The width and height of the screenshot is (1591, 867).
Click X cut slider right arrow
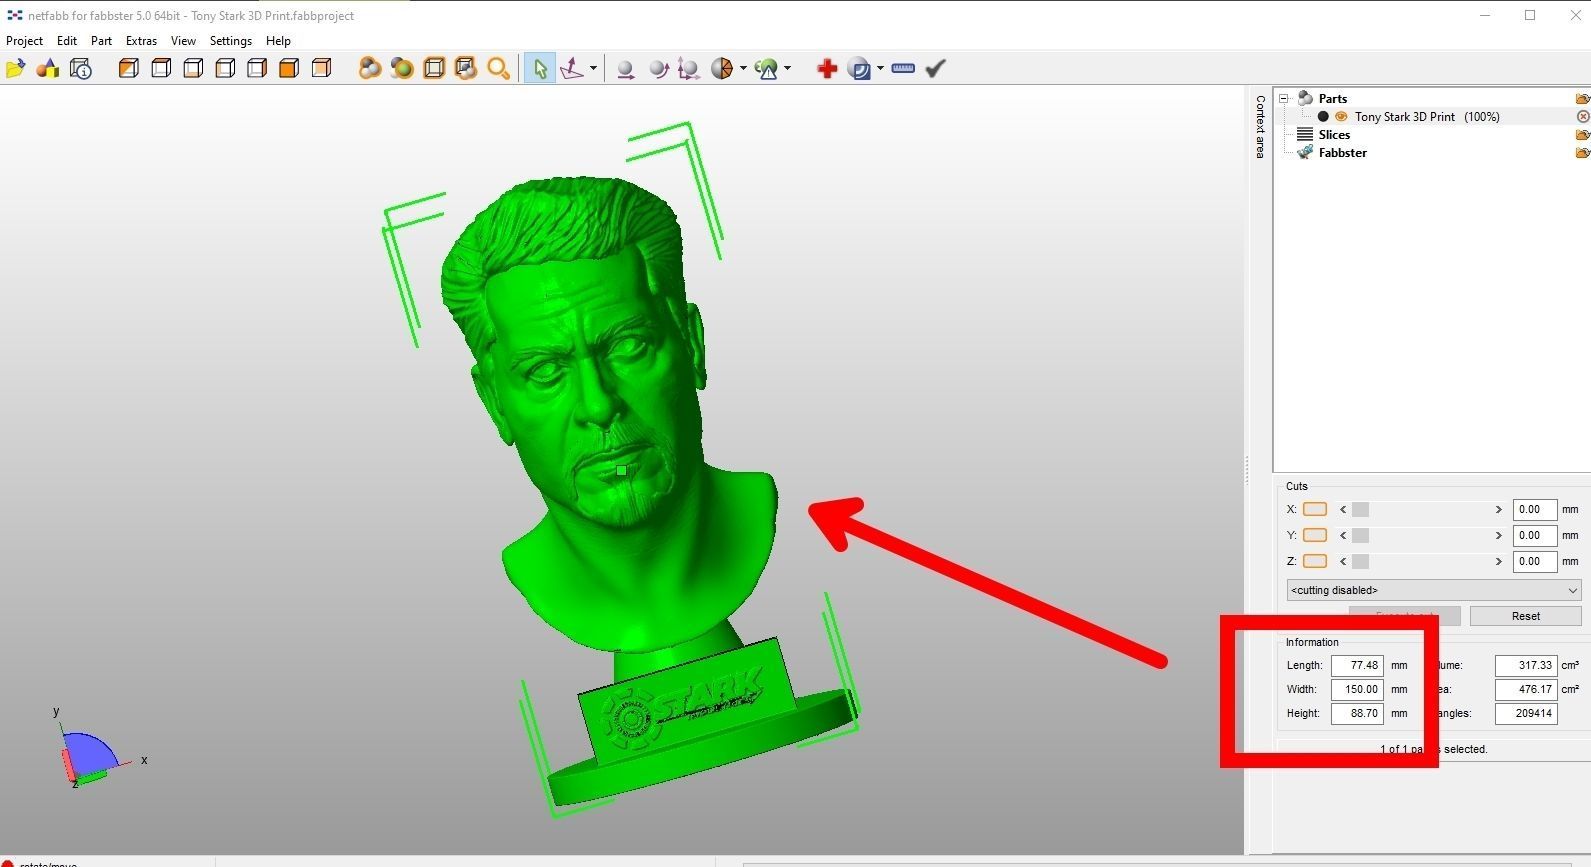pyautogui.click(x=1498, y=510)
